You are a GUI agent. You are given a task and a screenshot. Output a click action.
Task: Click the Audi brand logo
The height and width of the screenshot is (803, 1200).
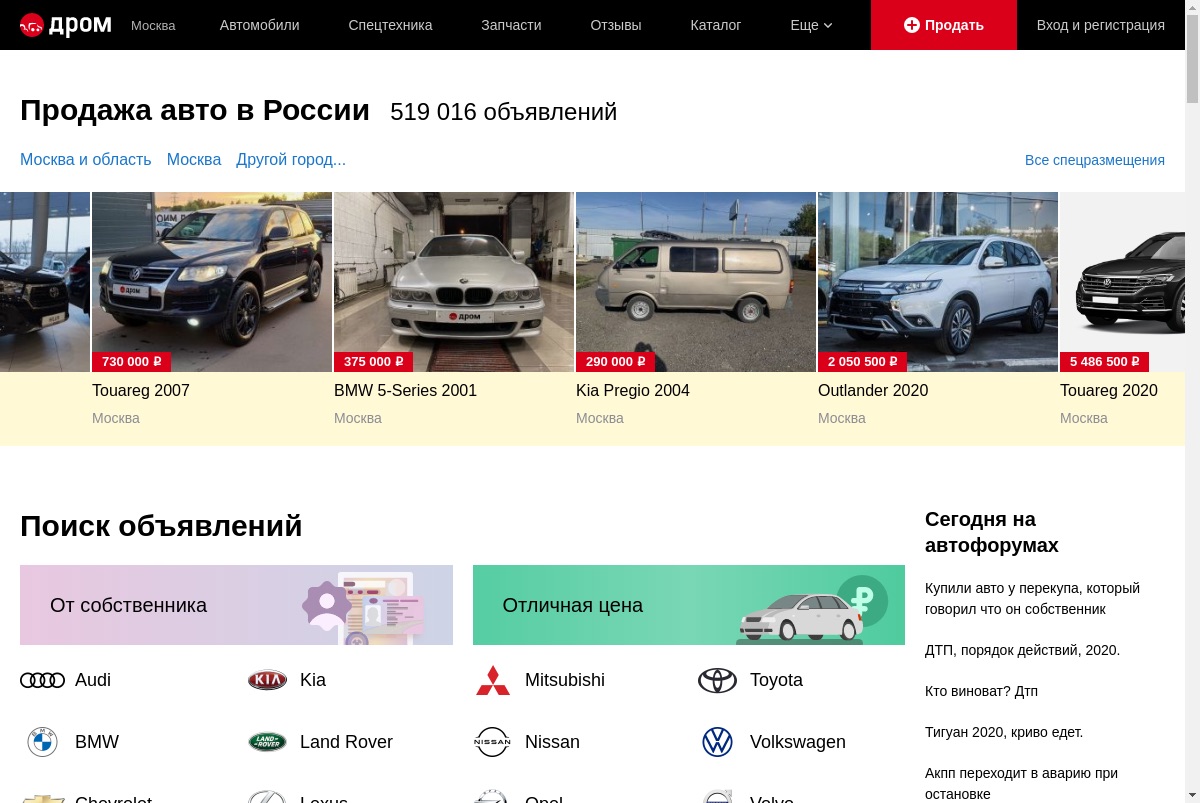click(42, 680)
